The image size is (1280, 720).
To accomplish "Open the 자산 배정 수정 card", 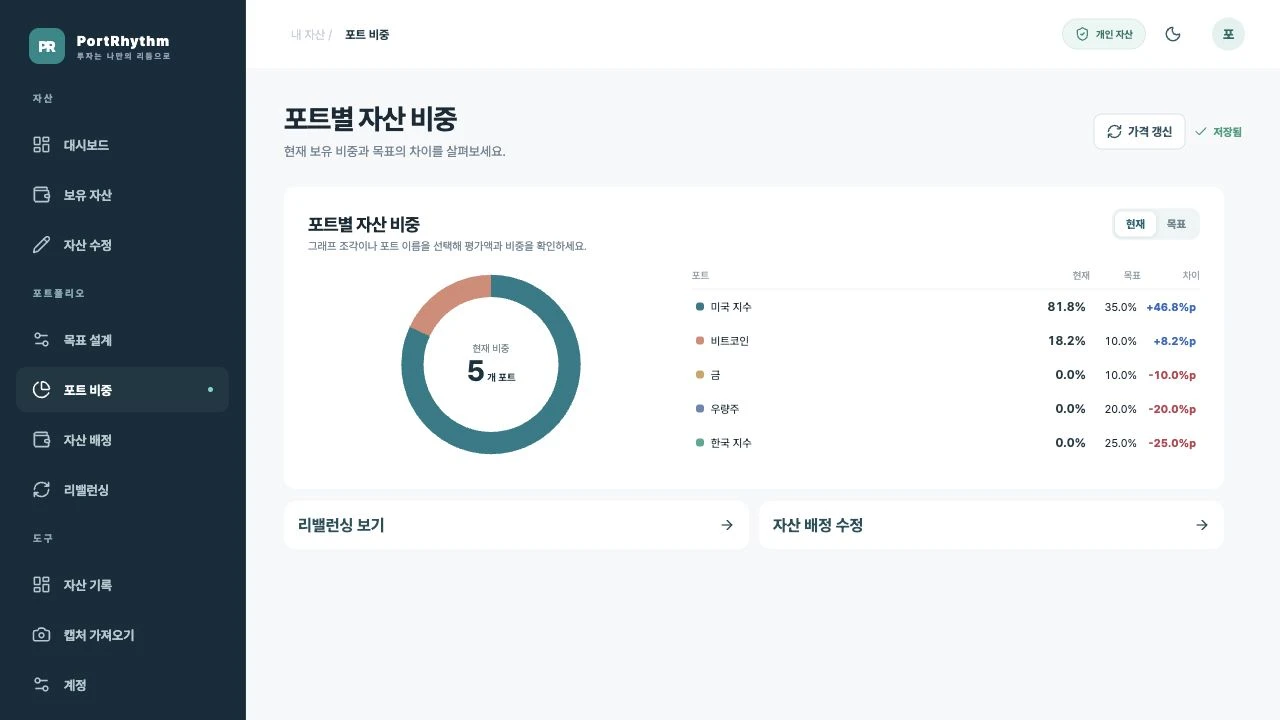I will (991, 525).
